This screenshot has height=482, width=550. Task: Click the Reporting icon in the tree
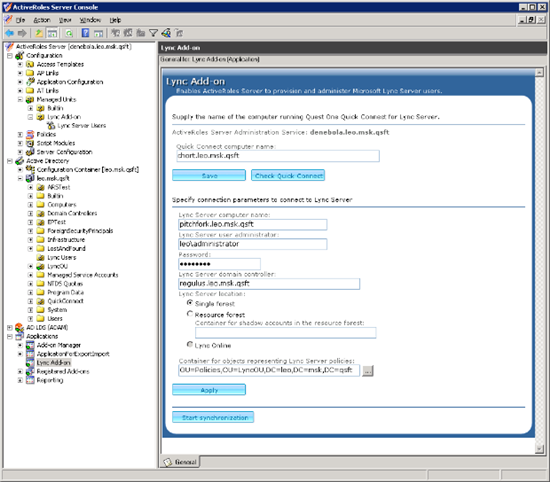click(x=31, y=380)
